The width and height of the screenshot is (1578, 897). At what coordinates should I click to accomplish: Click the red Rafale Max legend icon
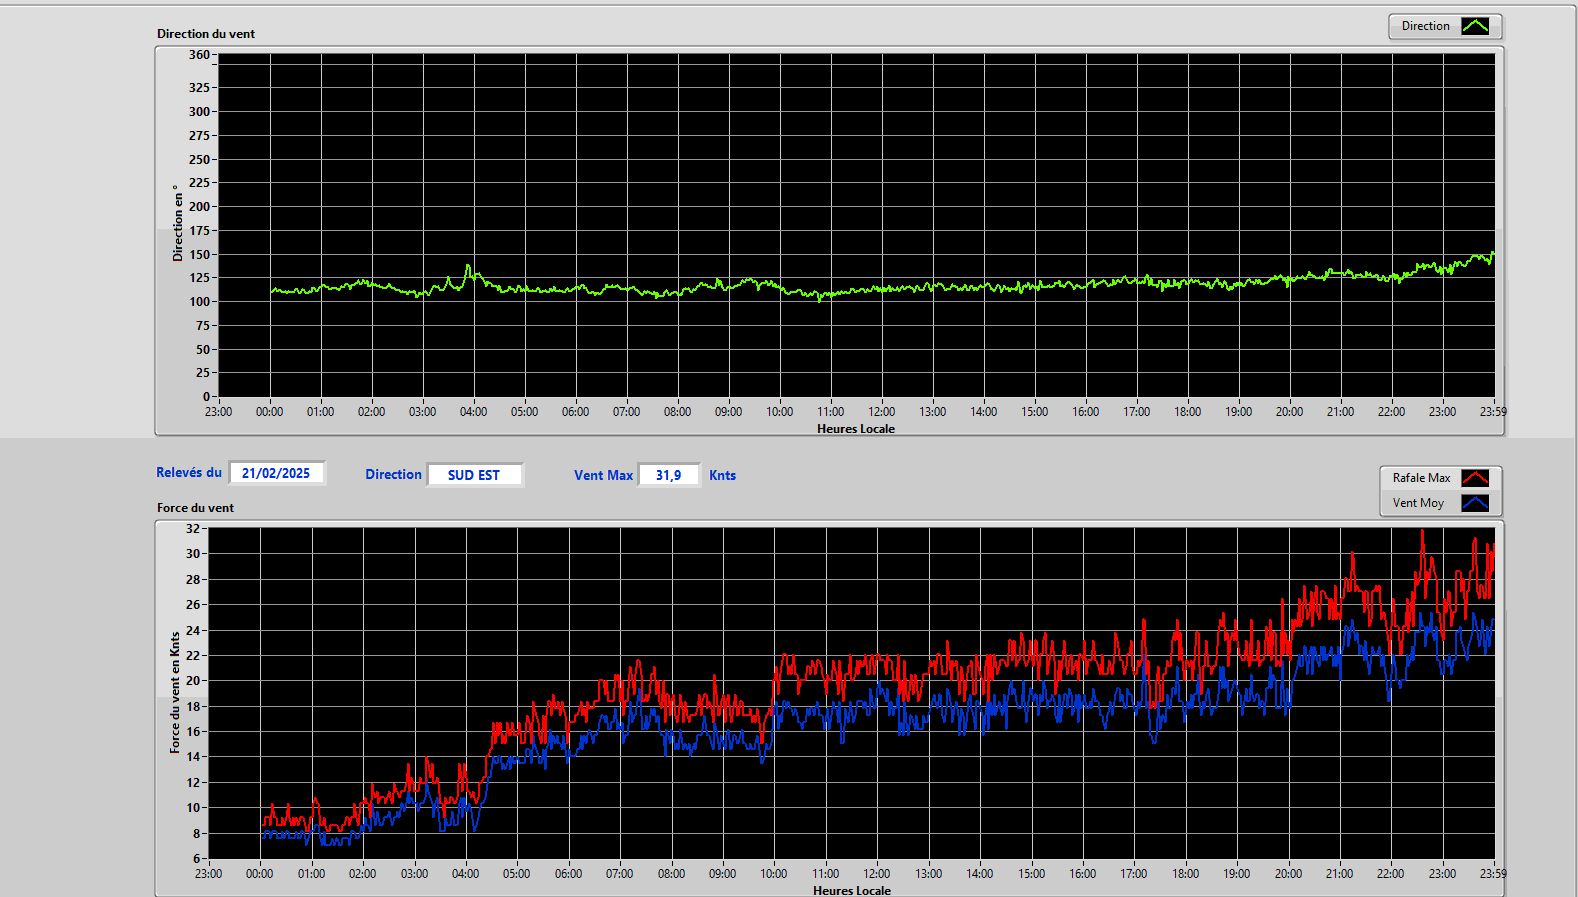[x=1475, y=478]
